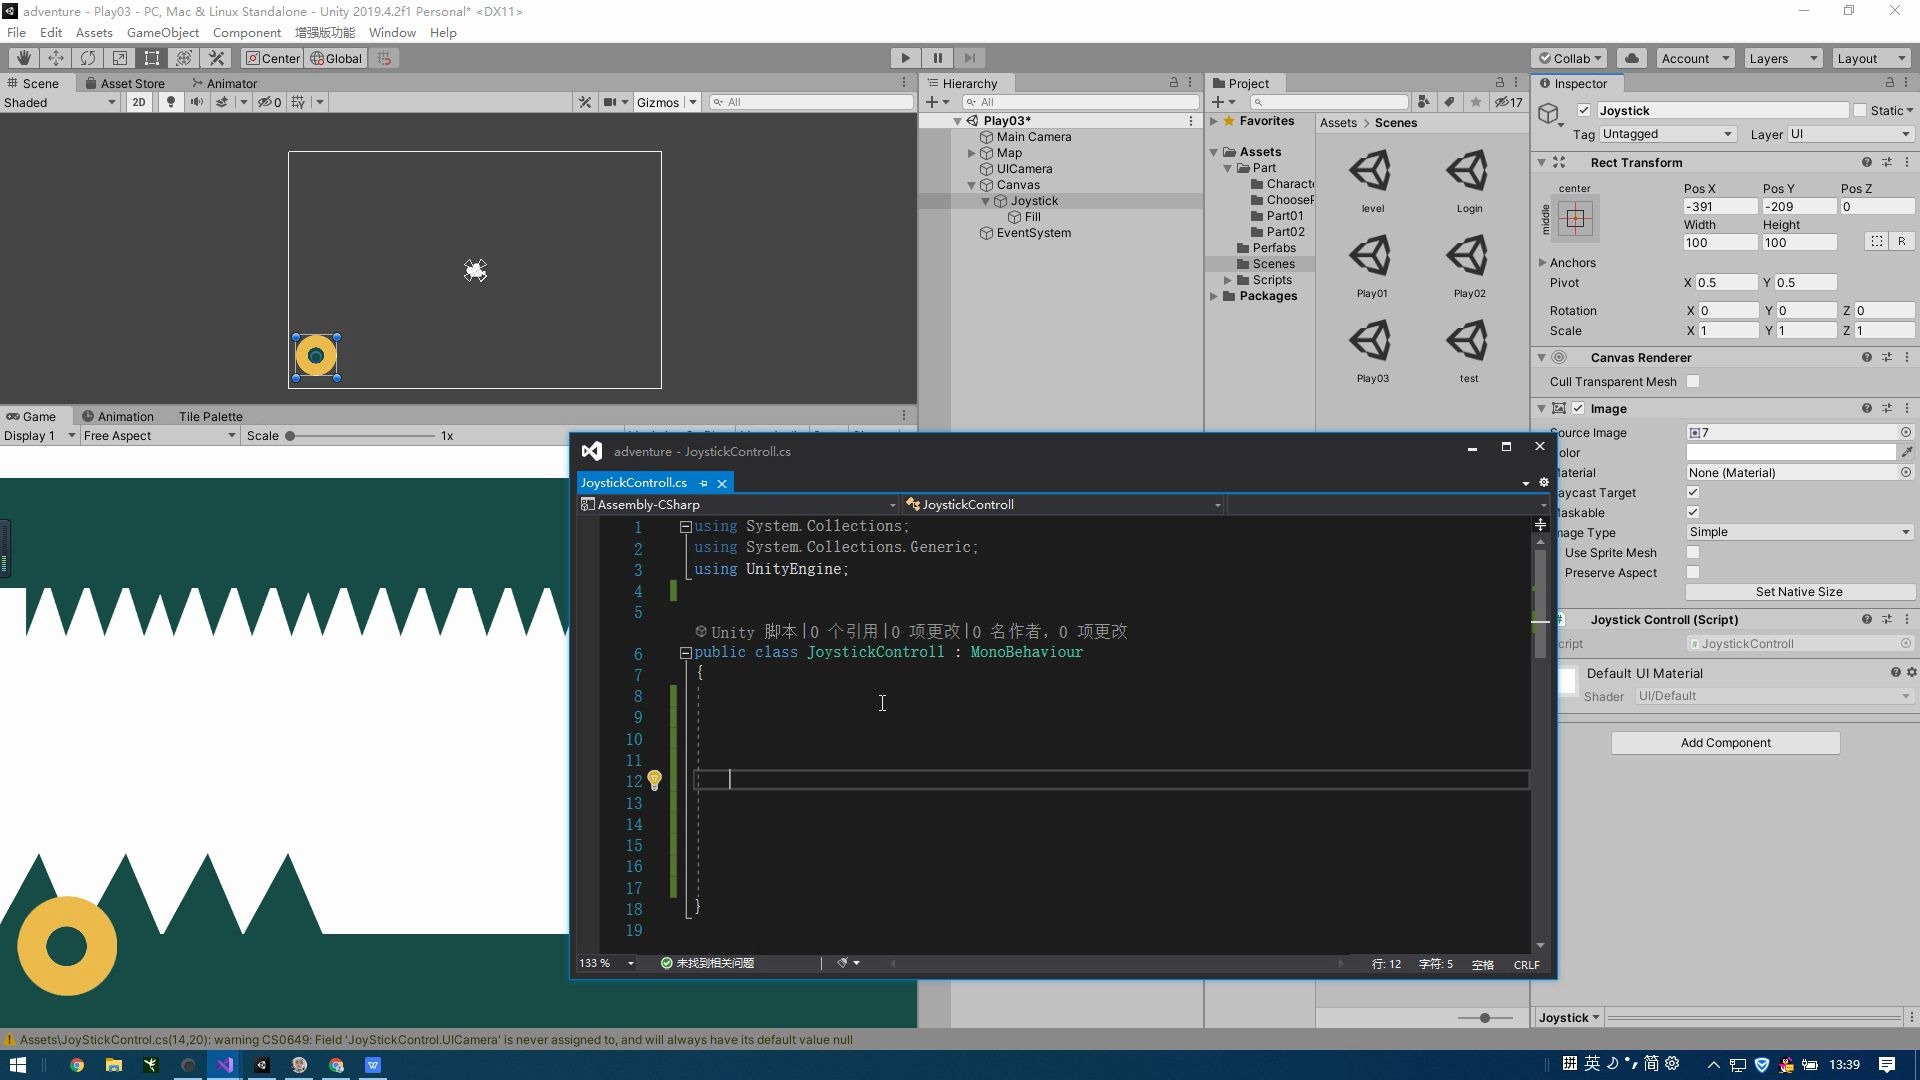Expand the Map object in Hierarchy
The width and height of the screenshot is (1920, 1080).
coord(971,153)
